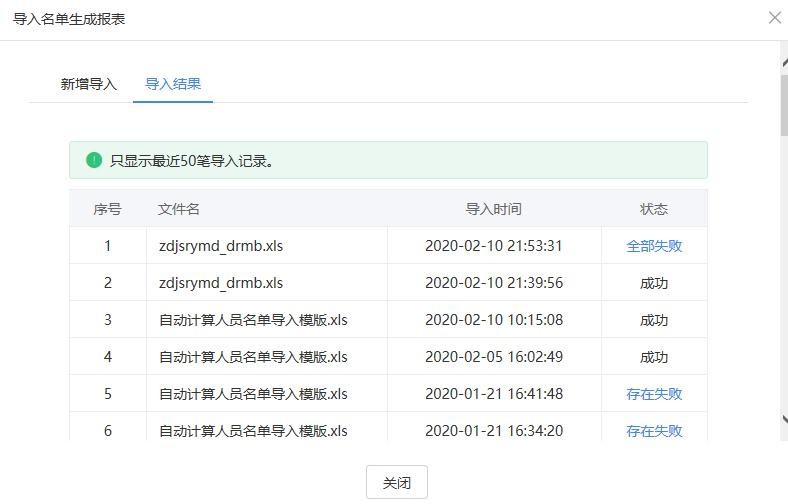The image size is (788, 504).
Task: Click the dialog title 导入名单生成报表
Action: pyautogui.click(x=69, y=19)
